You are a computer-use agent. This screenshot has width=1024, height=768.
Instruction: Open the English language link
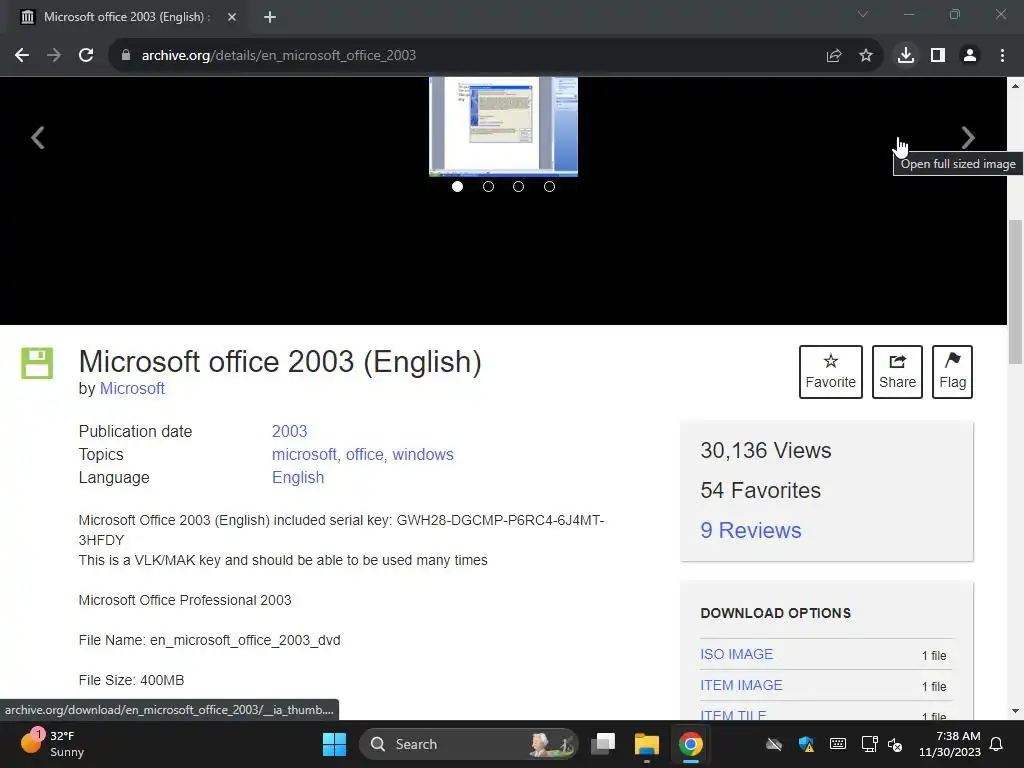tap(298, 477)
